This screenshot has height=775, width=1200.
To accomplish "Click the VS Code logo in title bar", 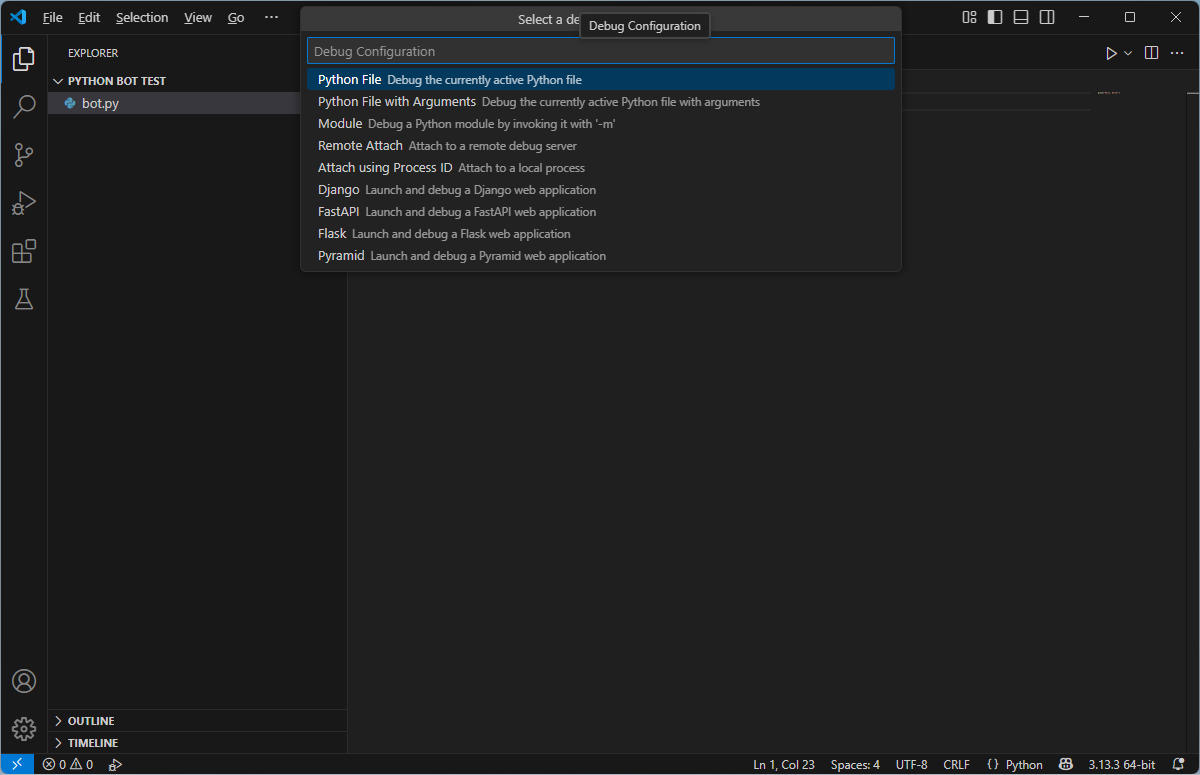I will point(18,17).
